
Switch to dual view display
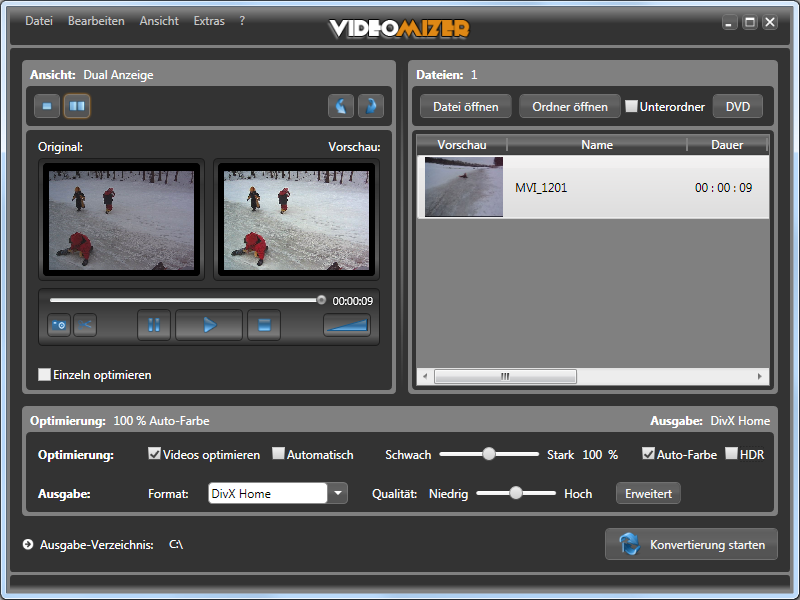point(77,106)
